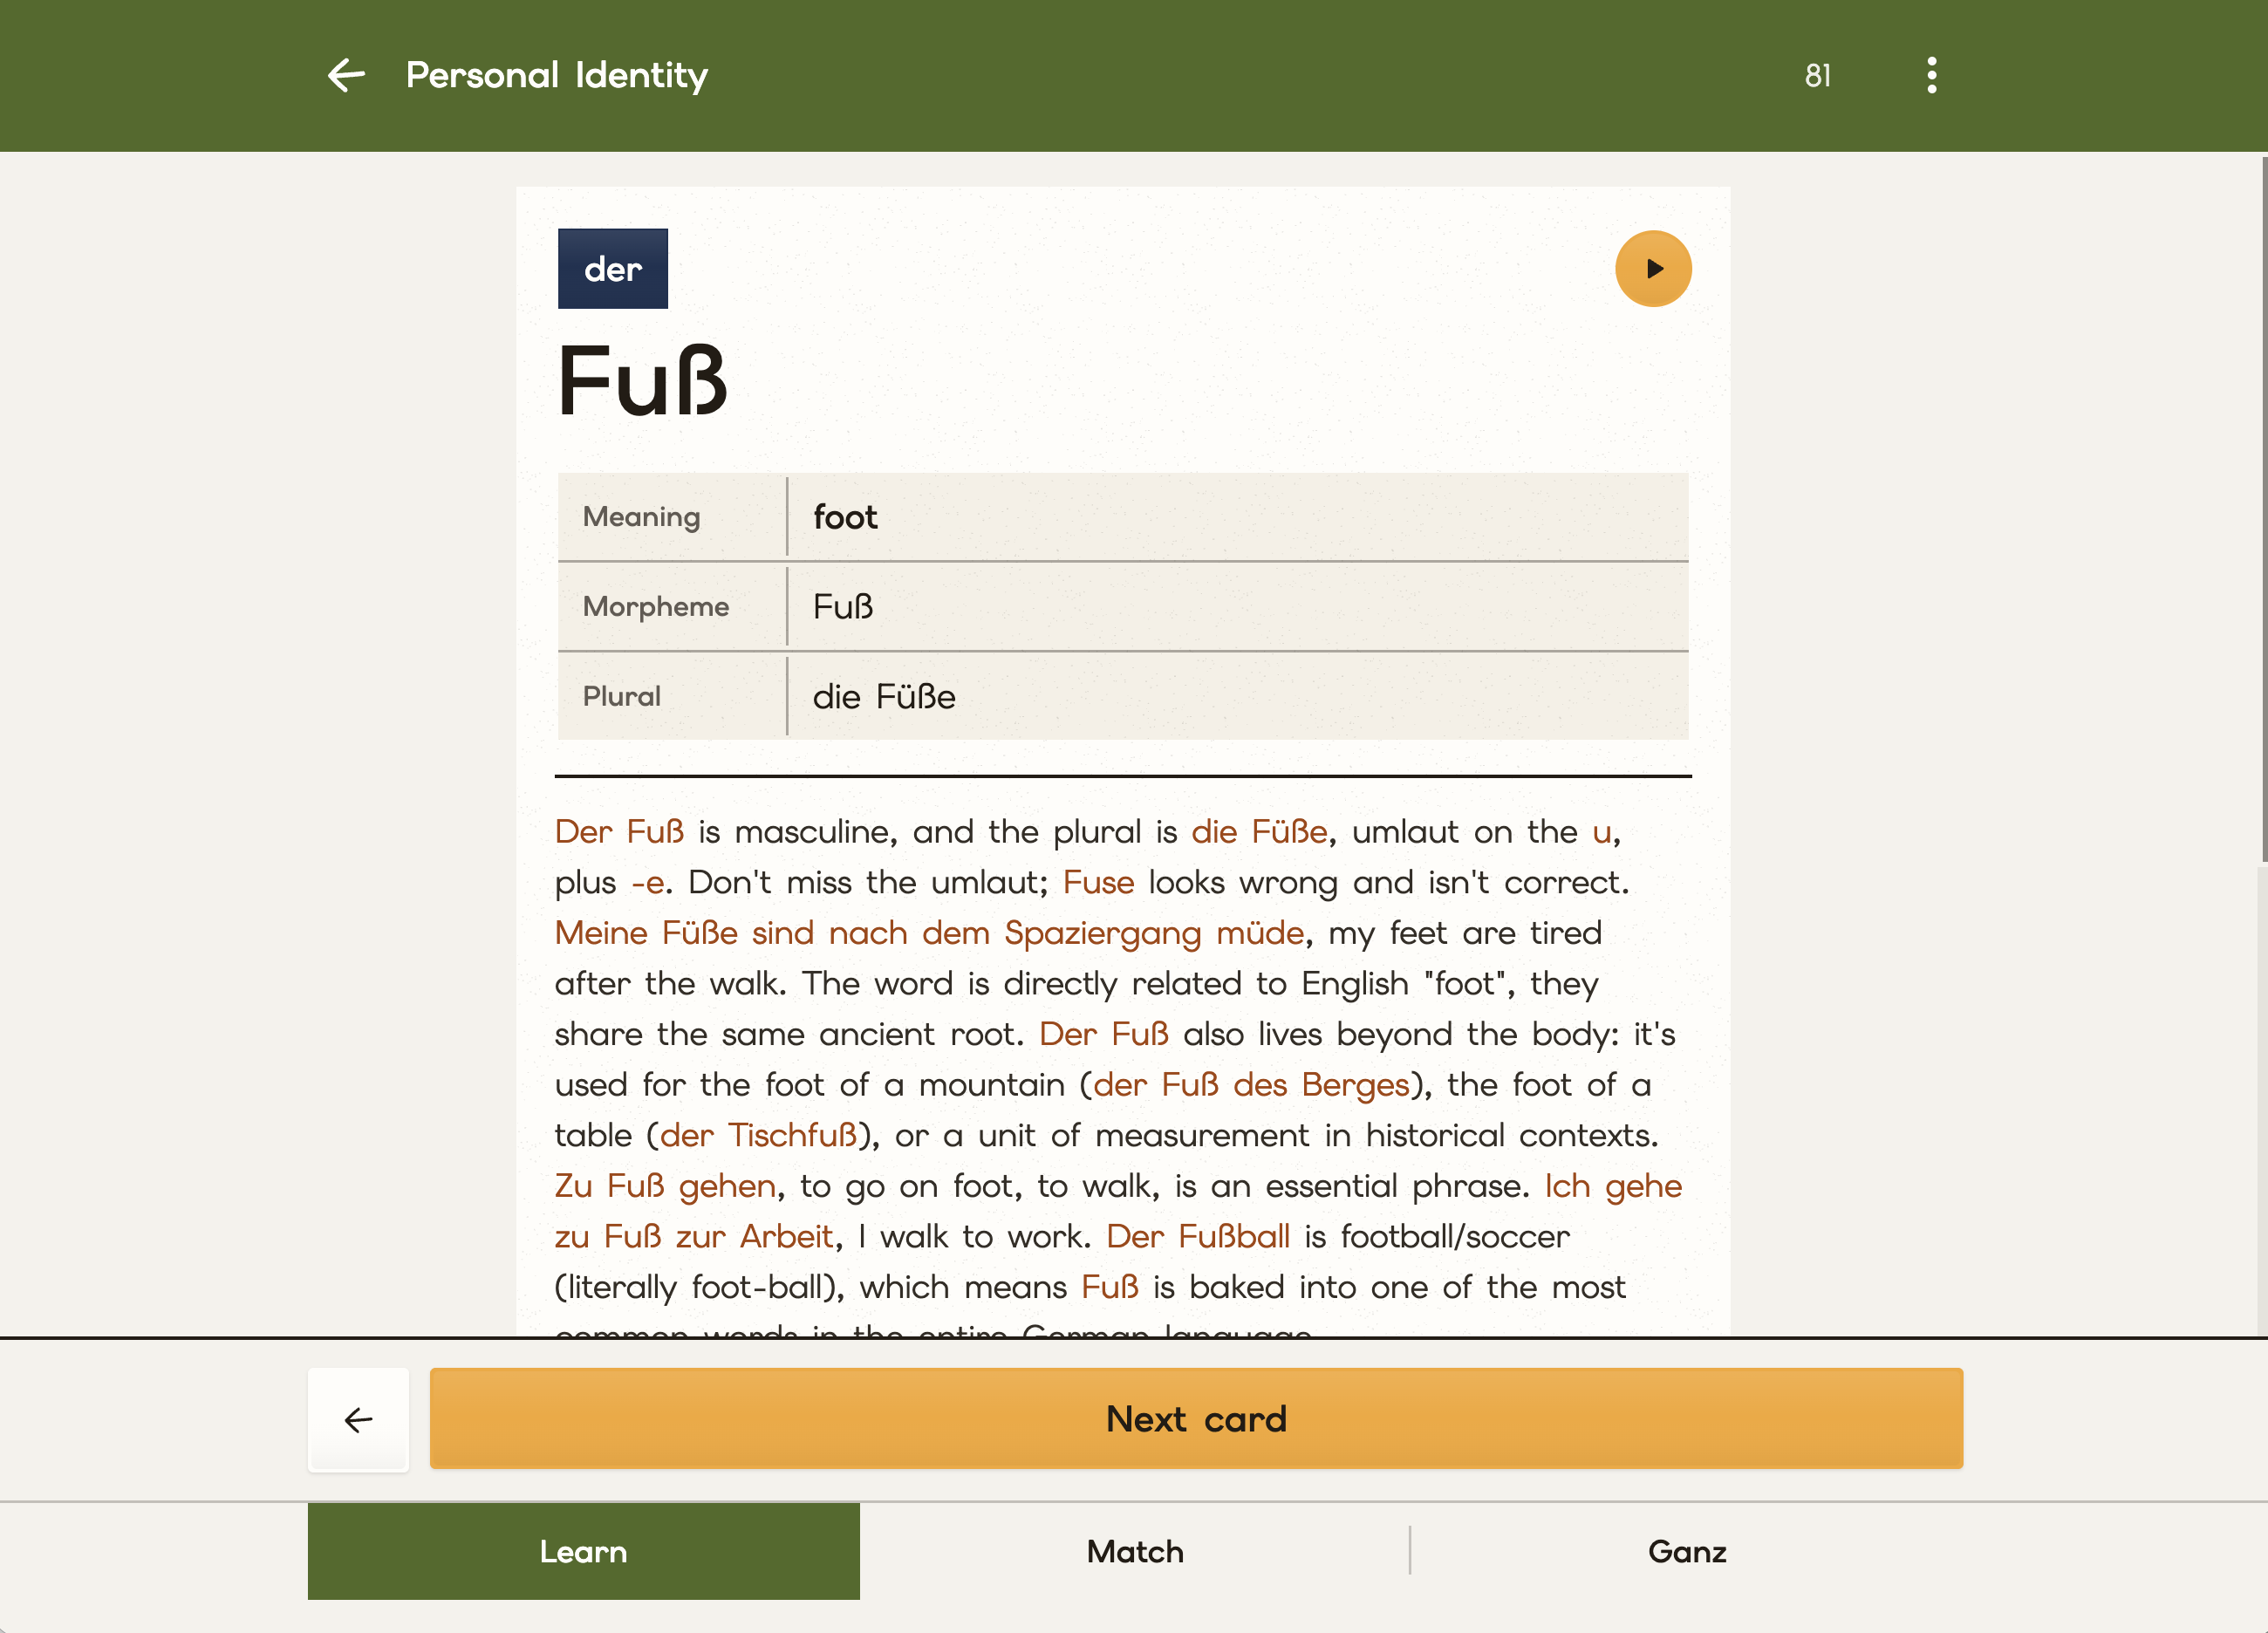Click the highlighted phrase Zu Fuß gehen

pyautogui.click(x=665, y=1186)
